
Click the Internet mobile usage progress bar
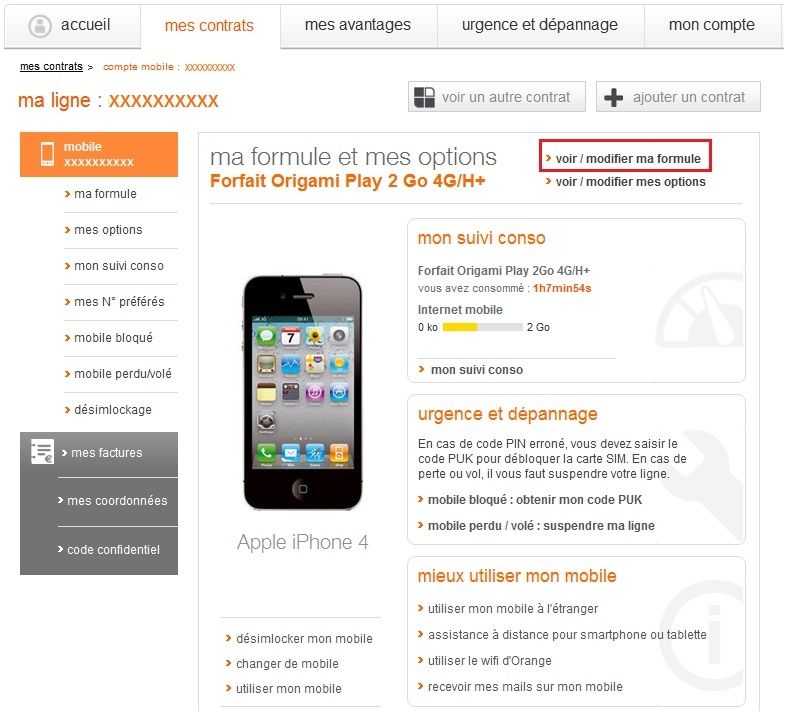(483, 327)
